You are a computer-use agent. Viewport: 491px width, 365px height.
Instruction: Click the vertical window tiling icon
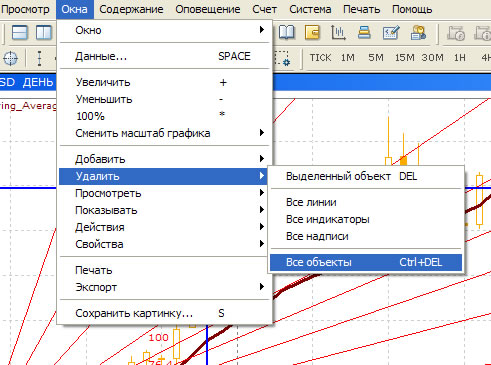click(x=44, y=33)
